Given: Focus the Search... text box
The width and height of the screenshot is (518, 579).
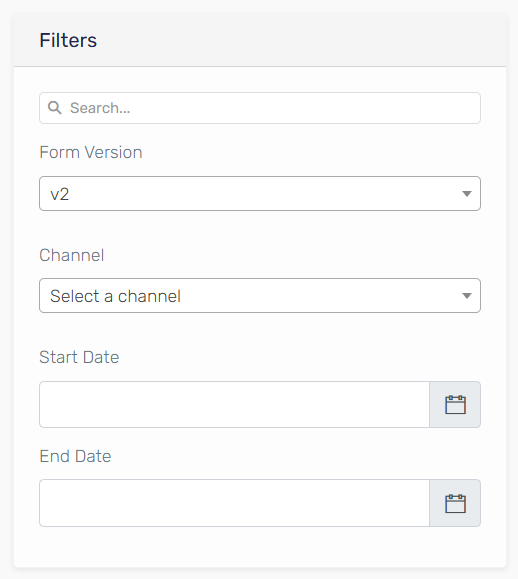Looking at the screenshot, I should click(260, 108).
